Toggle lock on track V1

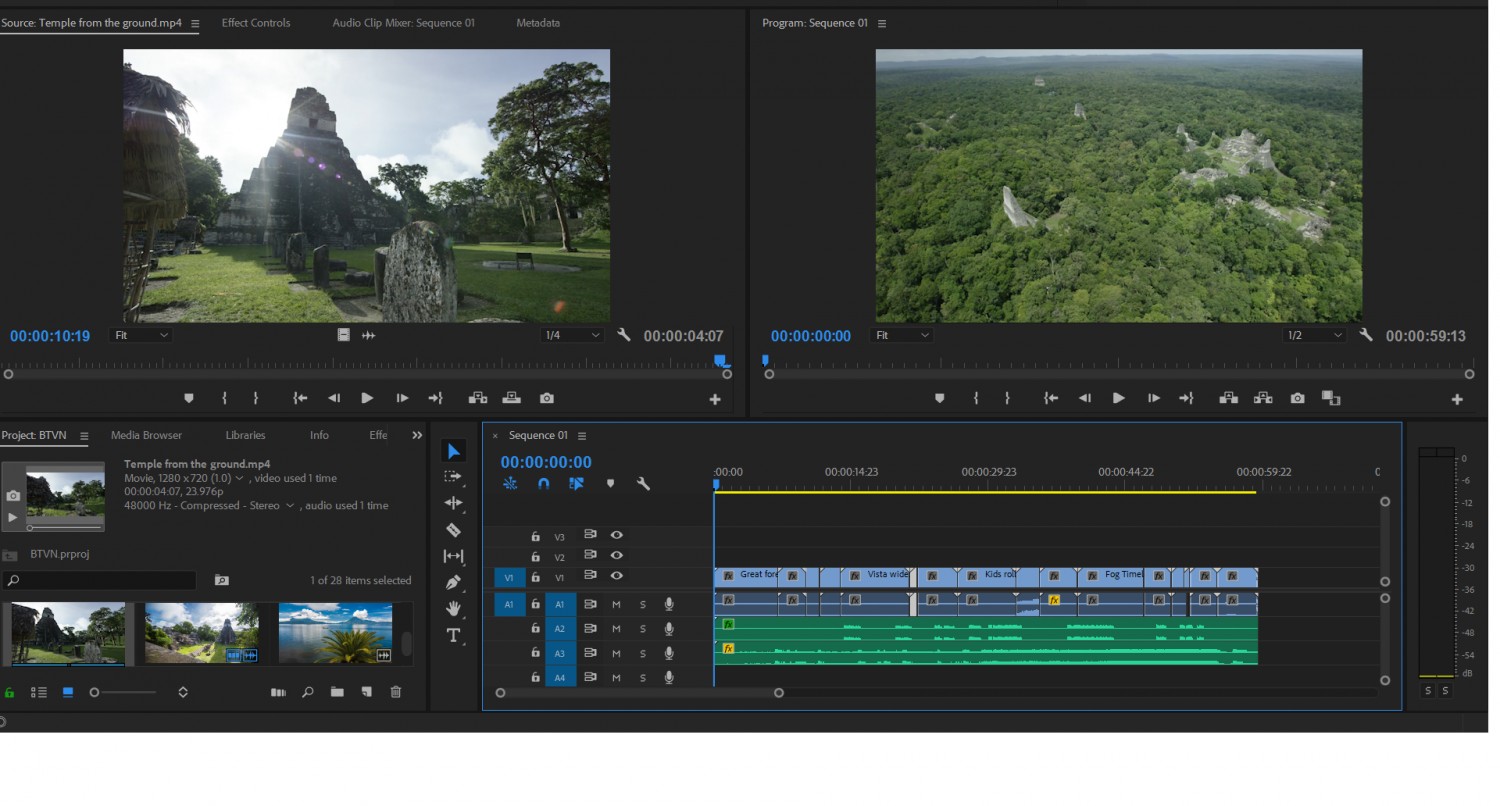click(535, 577)
